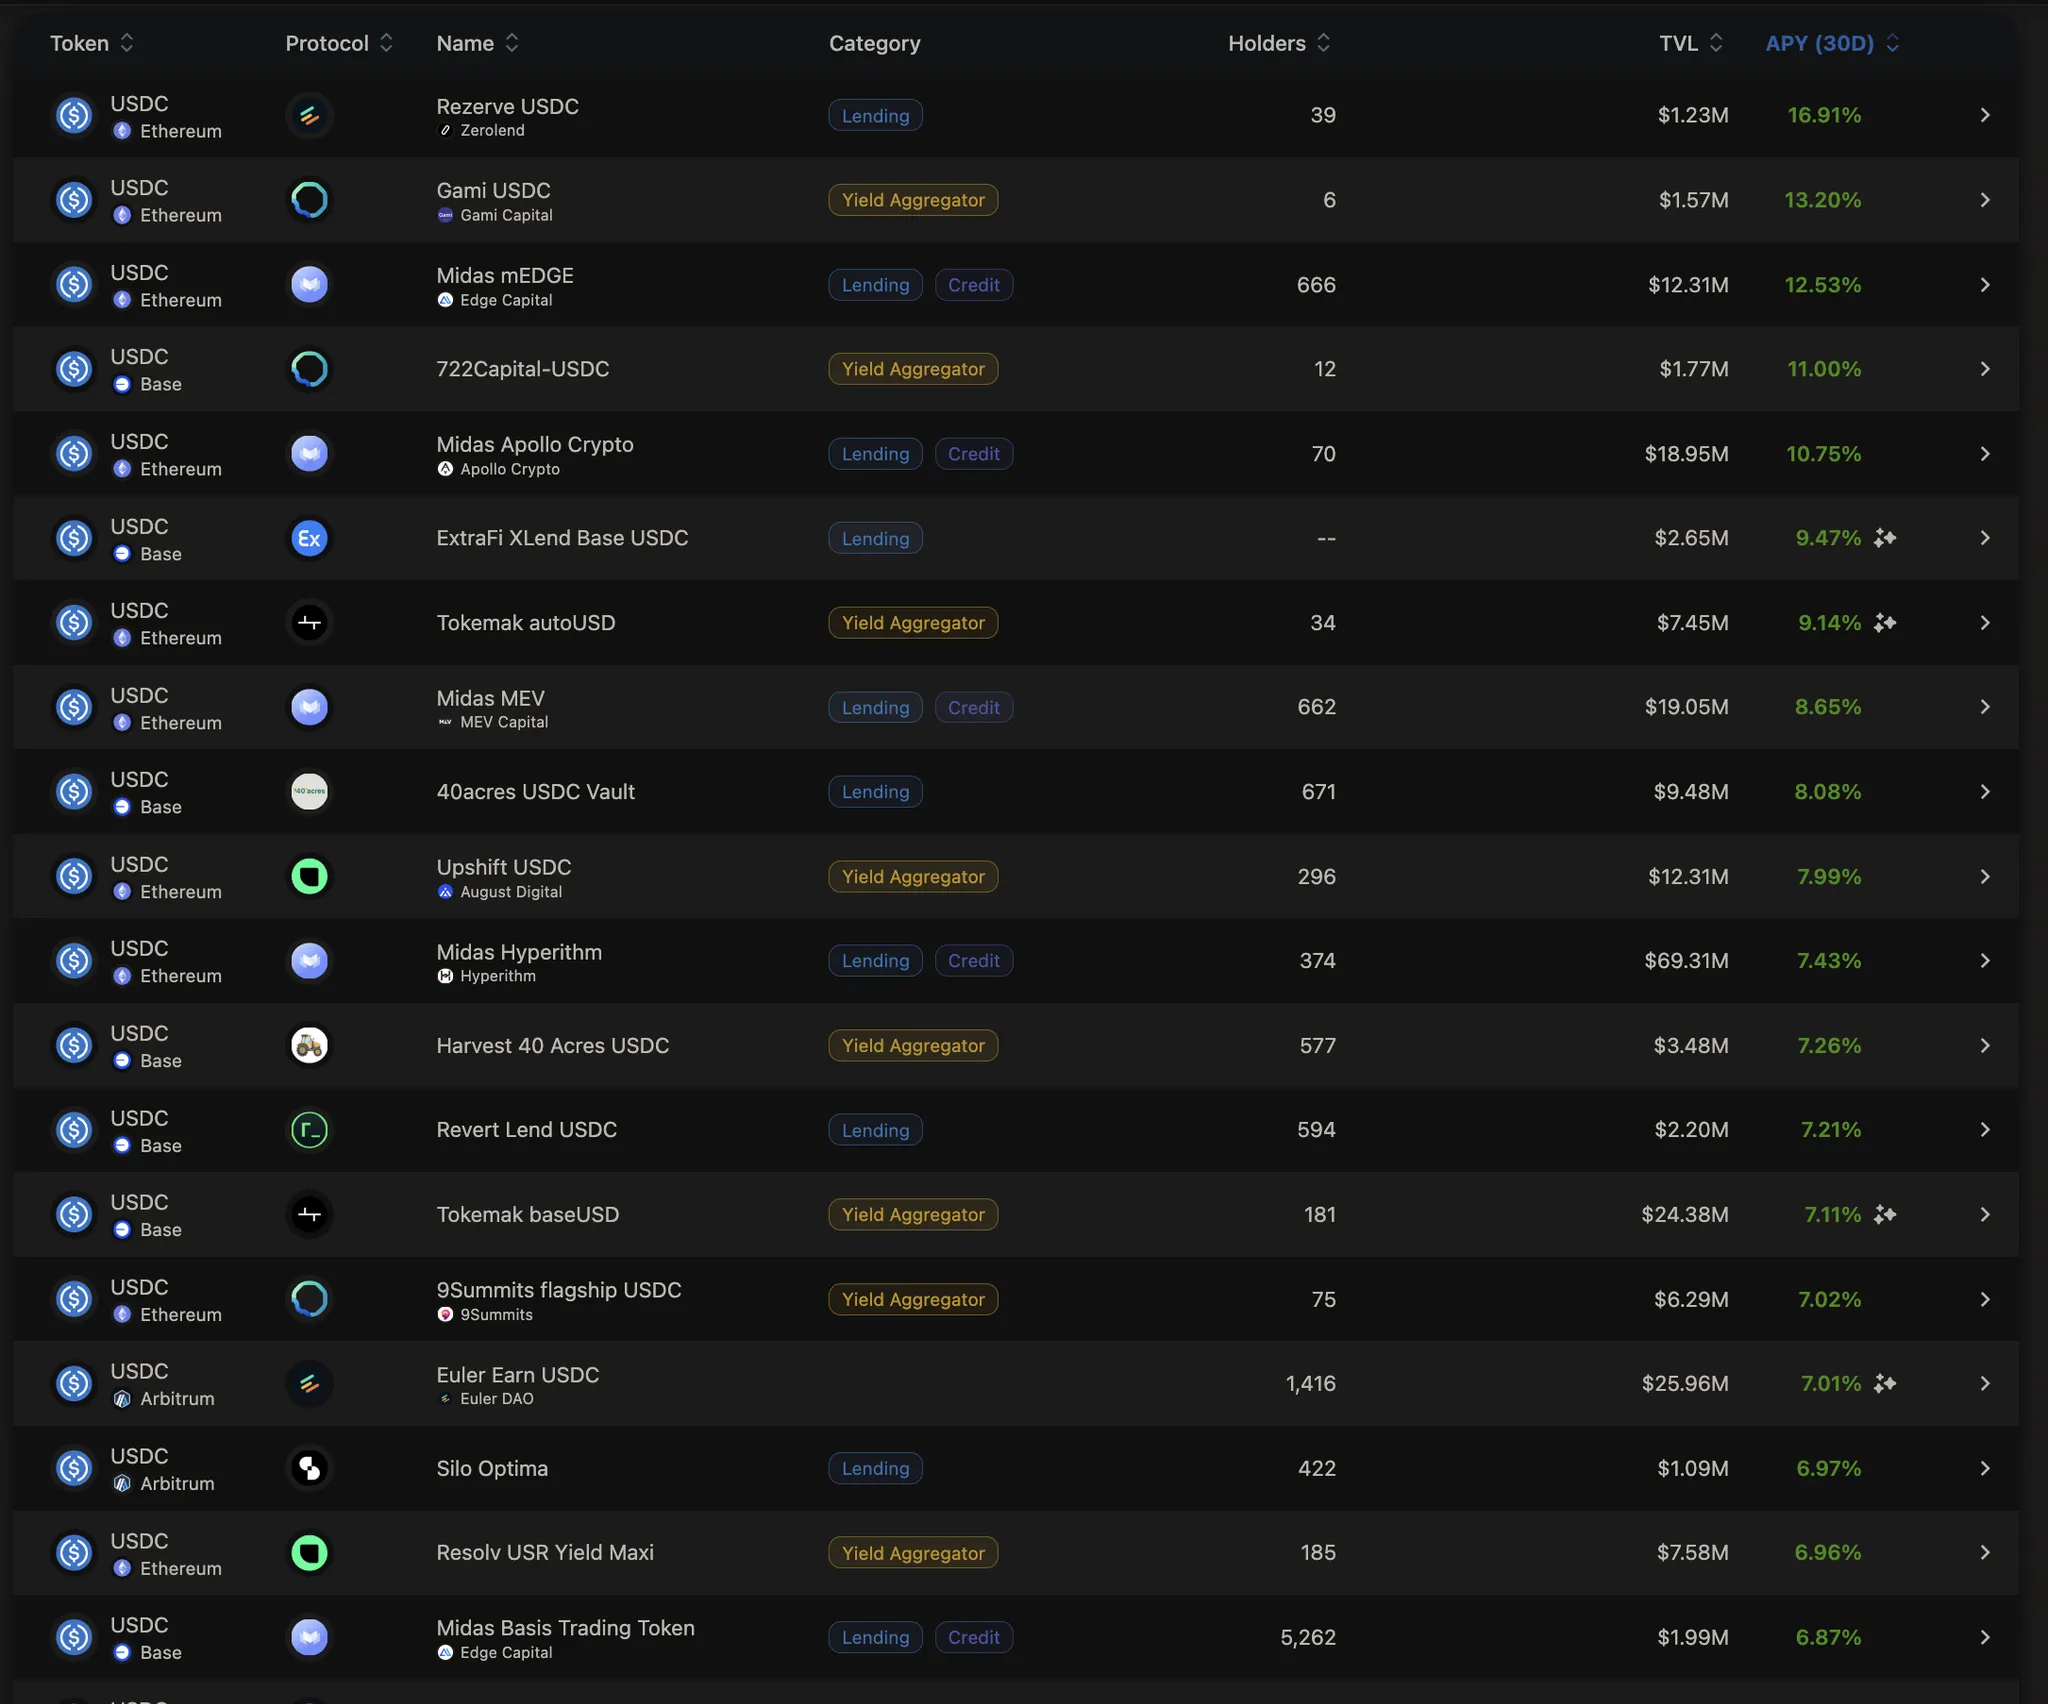The width and height of the screenshot is (2048, 1704).
Task: Click Tokemak icon in autoUSD row
Action: (x=309, y=623)
